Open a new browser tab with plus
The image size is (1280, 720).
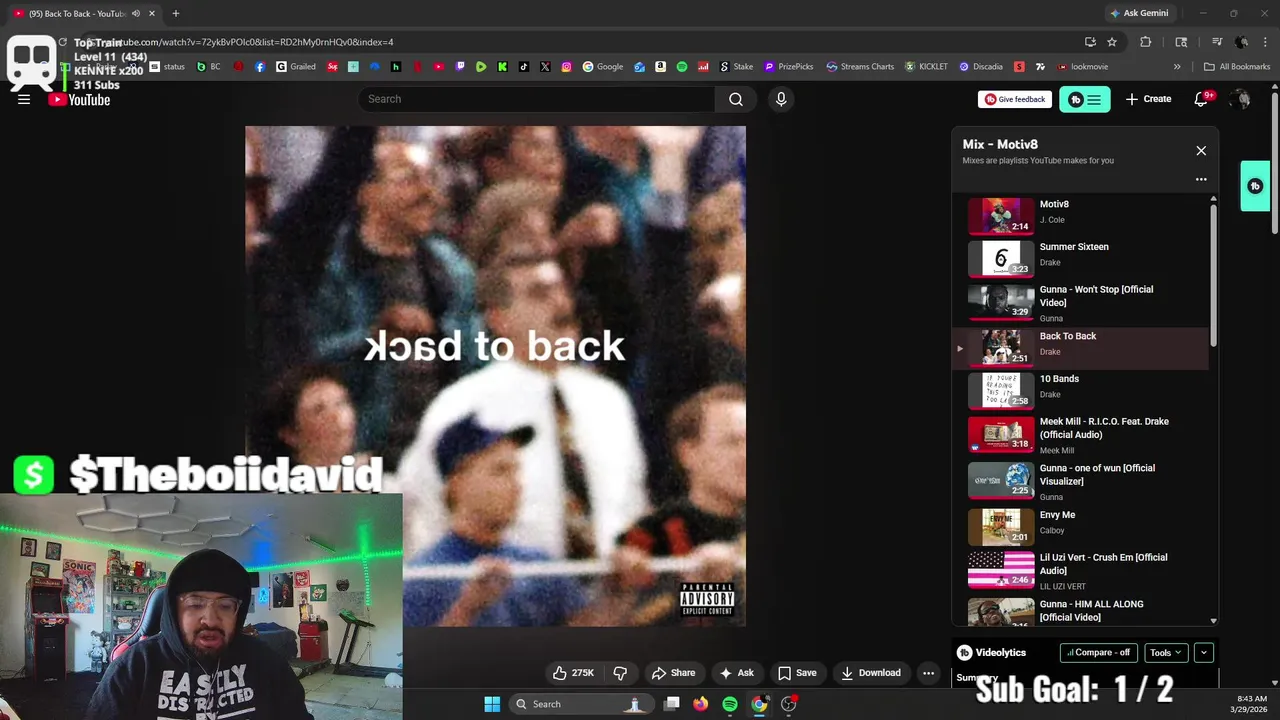(175, 13)
